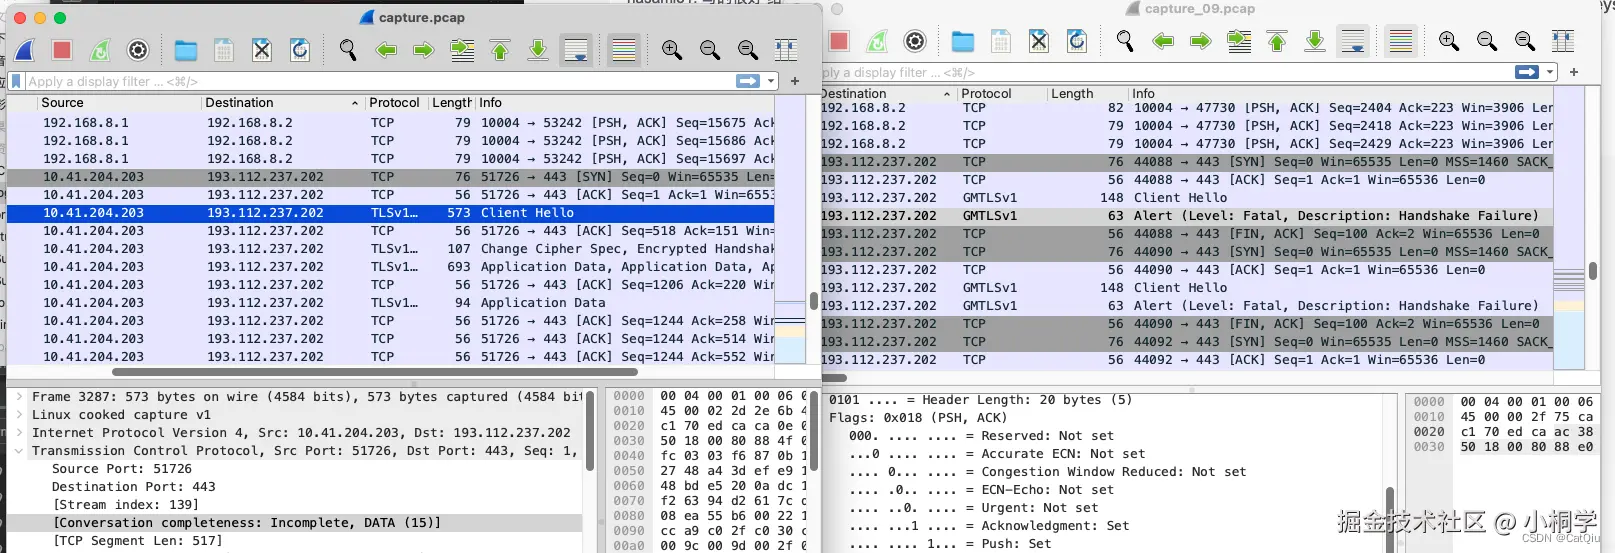The image size is (1615, 553).
Task: Close this capture file in capture.pcap window
Action: pos(262,50)
